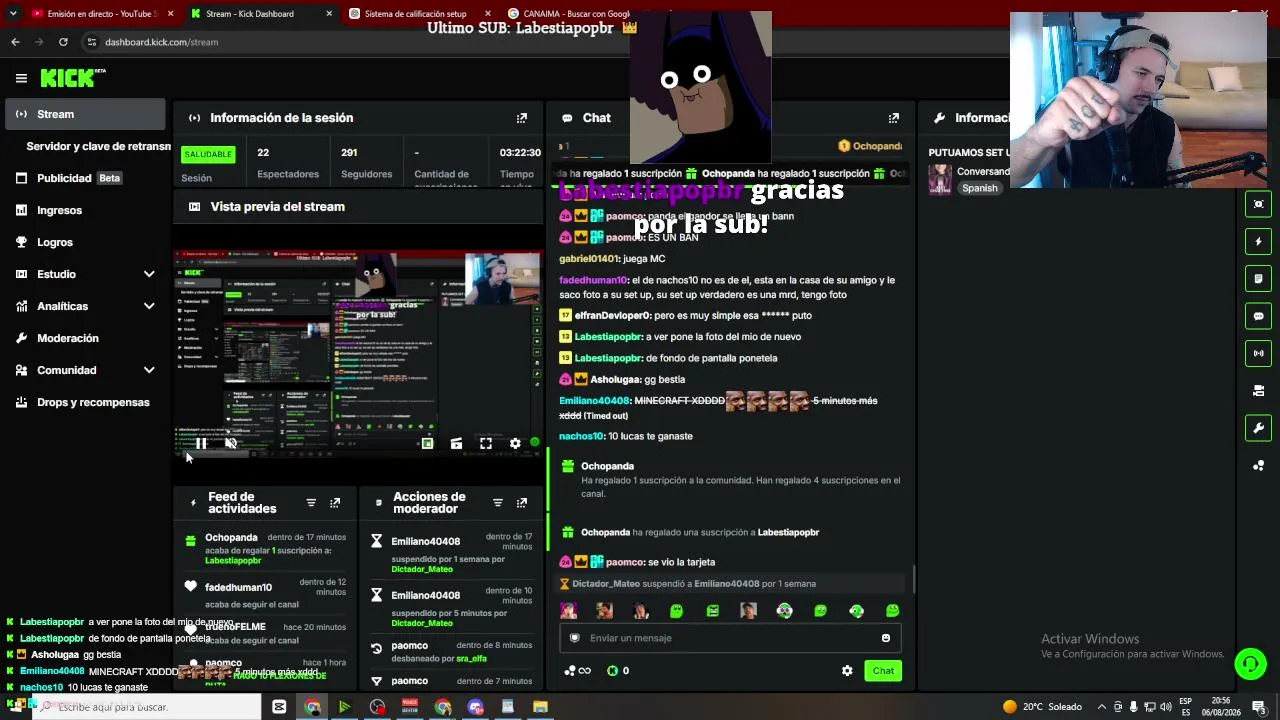This screenshot has width=1280, height=720.
Task: Click the Spanish language tag
Action: pos(980,188)
